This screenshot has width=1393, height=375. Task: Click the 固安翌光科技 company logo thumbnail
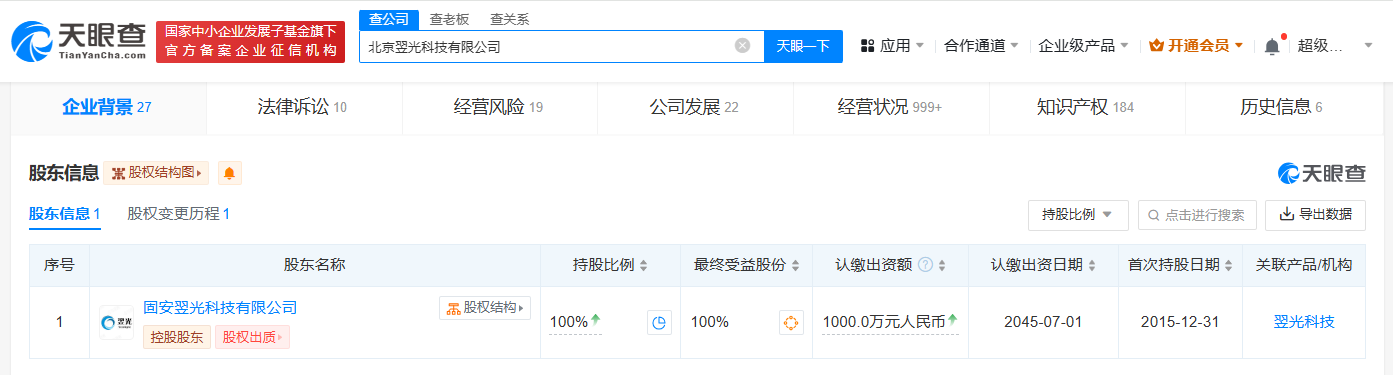point(116,322)
